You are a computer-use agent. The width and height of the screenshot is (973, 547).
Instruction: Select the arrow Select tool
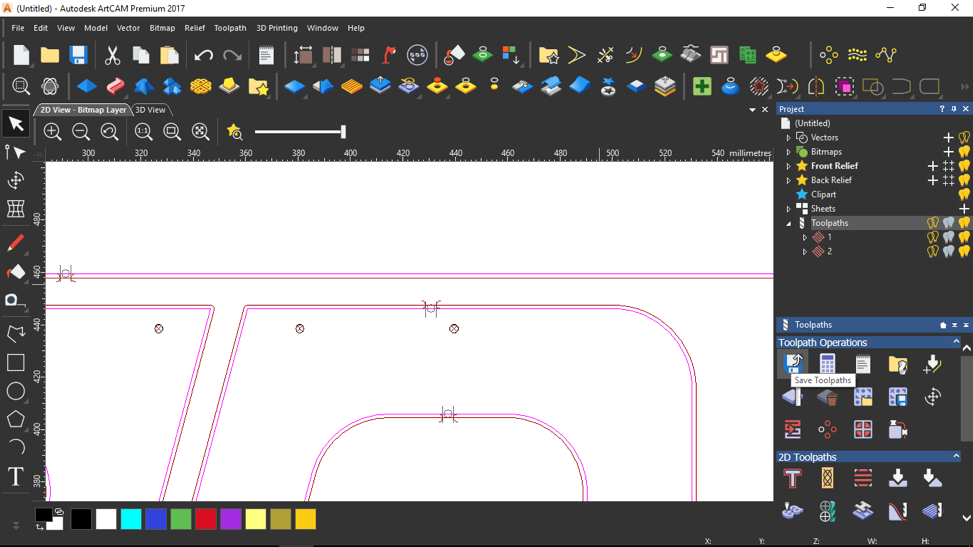(16, 124)
